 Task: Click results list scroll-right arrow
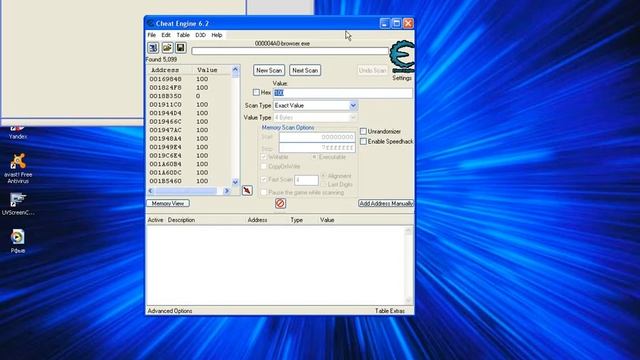227,191
